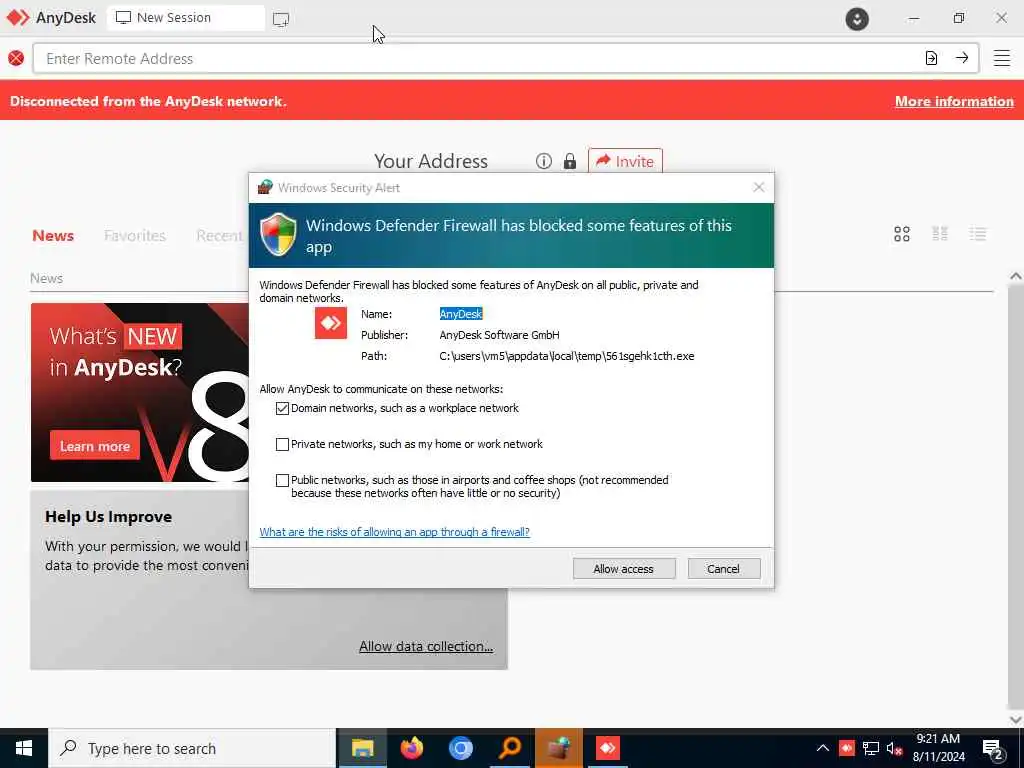Click the executable path text
Screen dimensions: 1024x768
567,356
